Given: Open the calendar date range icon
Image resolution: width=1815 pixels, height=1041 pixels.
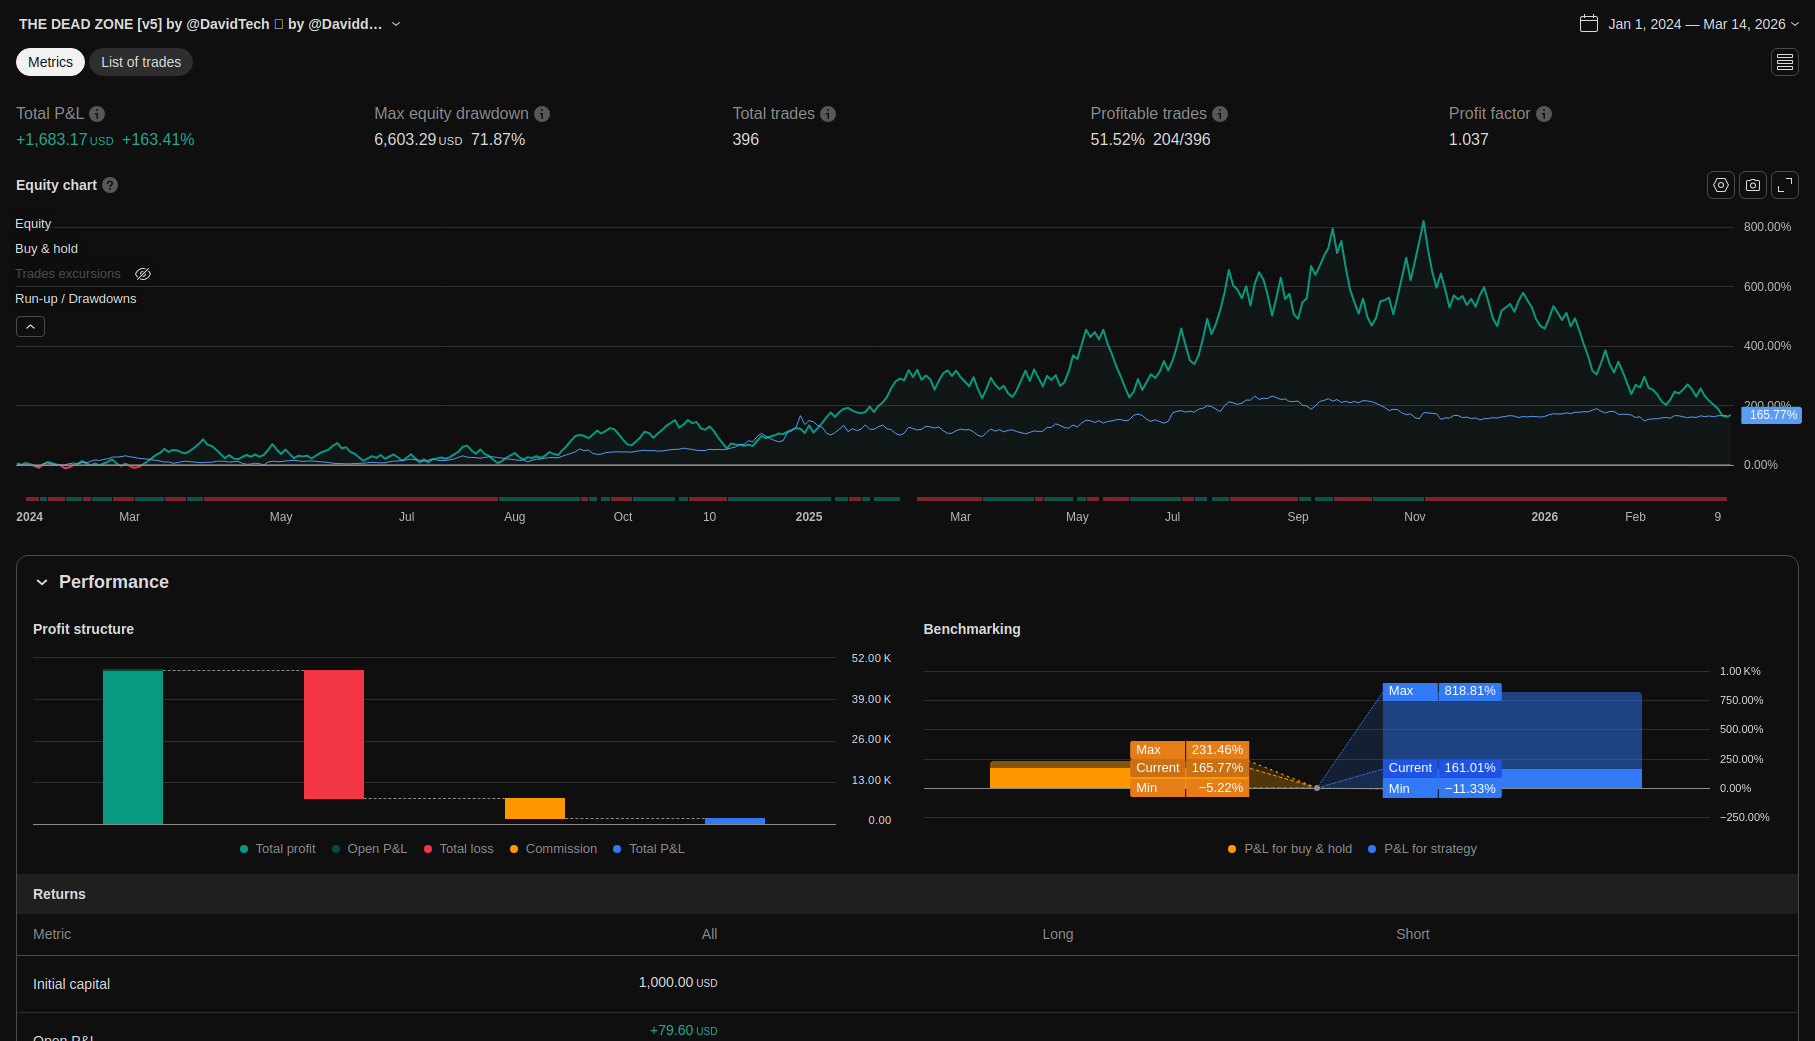Looking at the screenshot, I should 1589,24.
